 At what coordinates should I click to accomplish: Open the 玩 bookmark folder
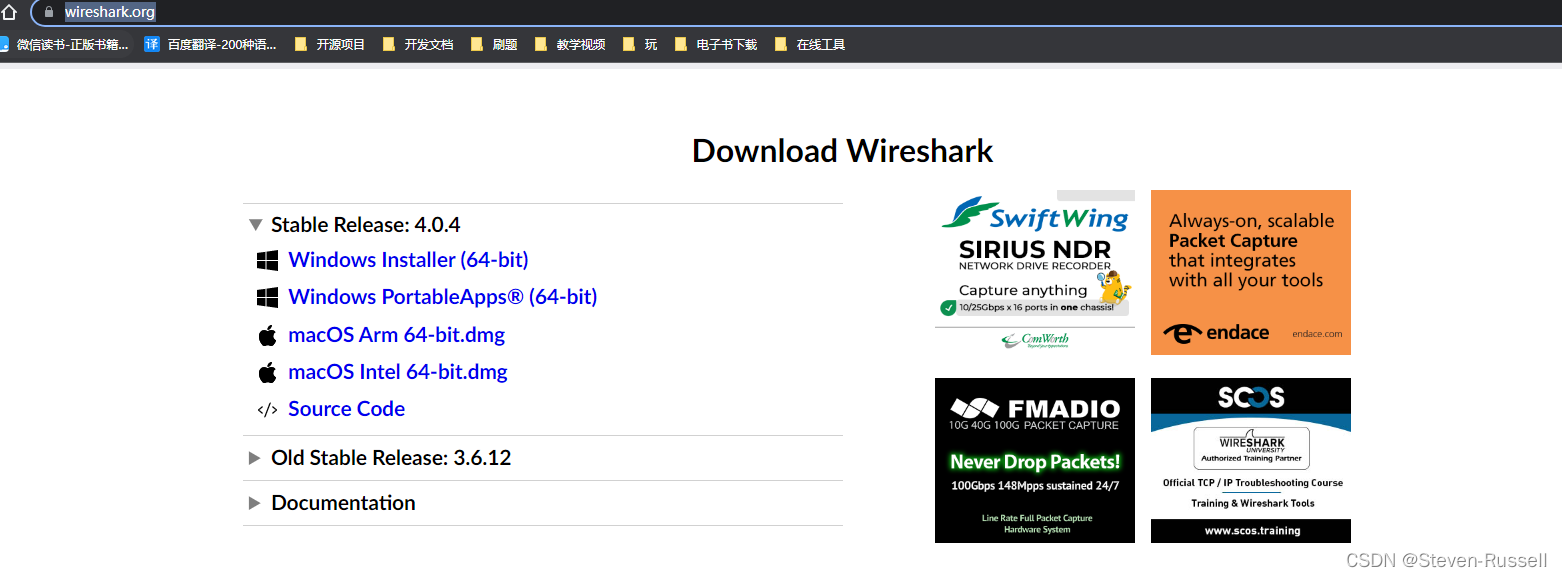tap(640, 44)
